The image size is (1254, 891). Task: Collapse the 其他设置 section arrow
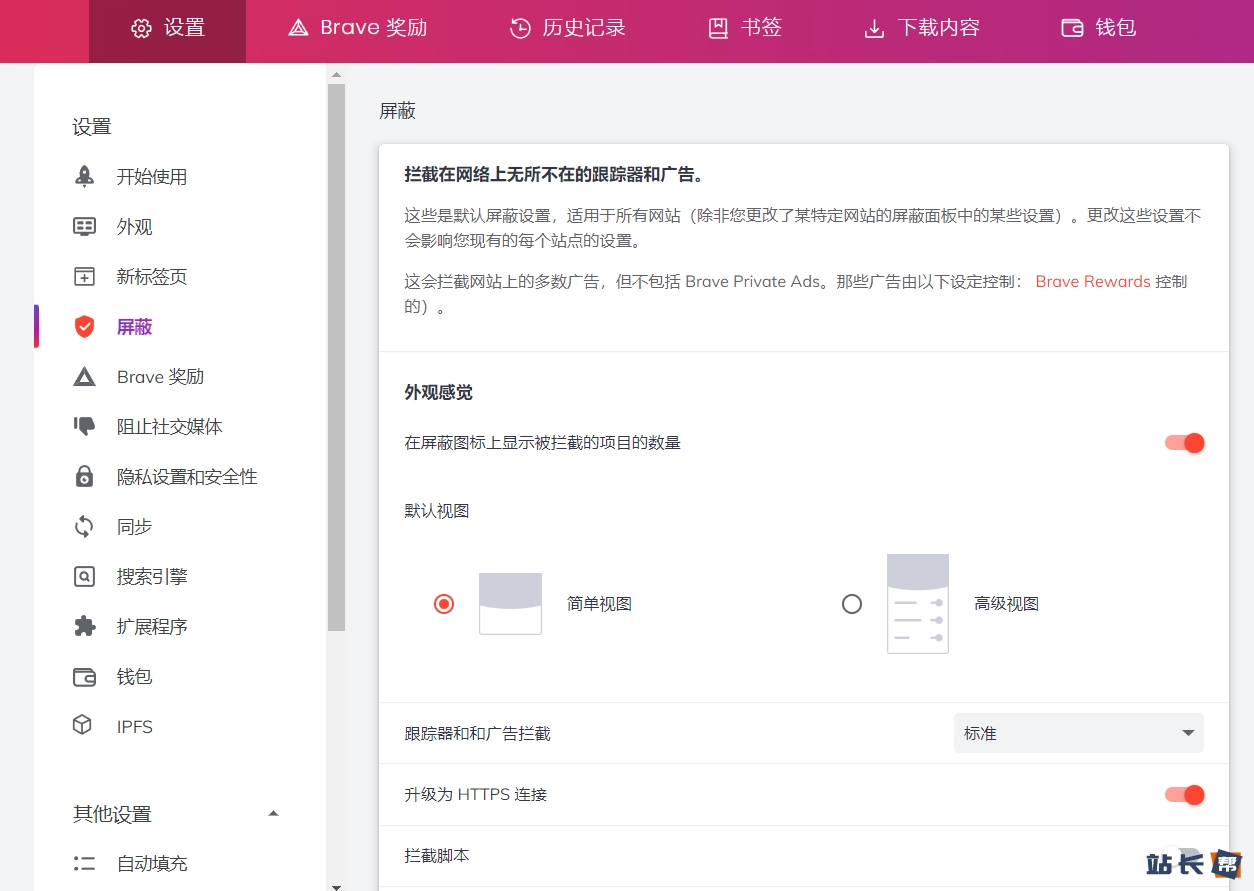[x=274, y=814]
